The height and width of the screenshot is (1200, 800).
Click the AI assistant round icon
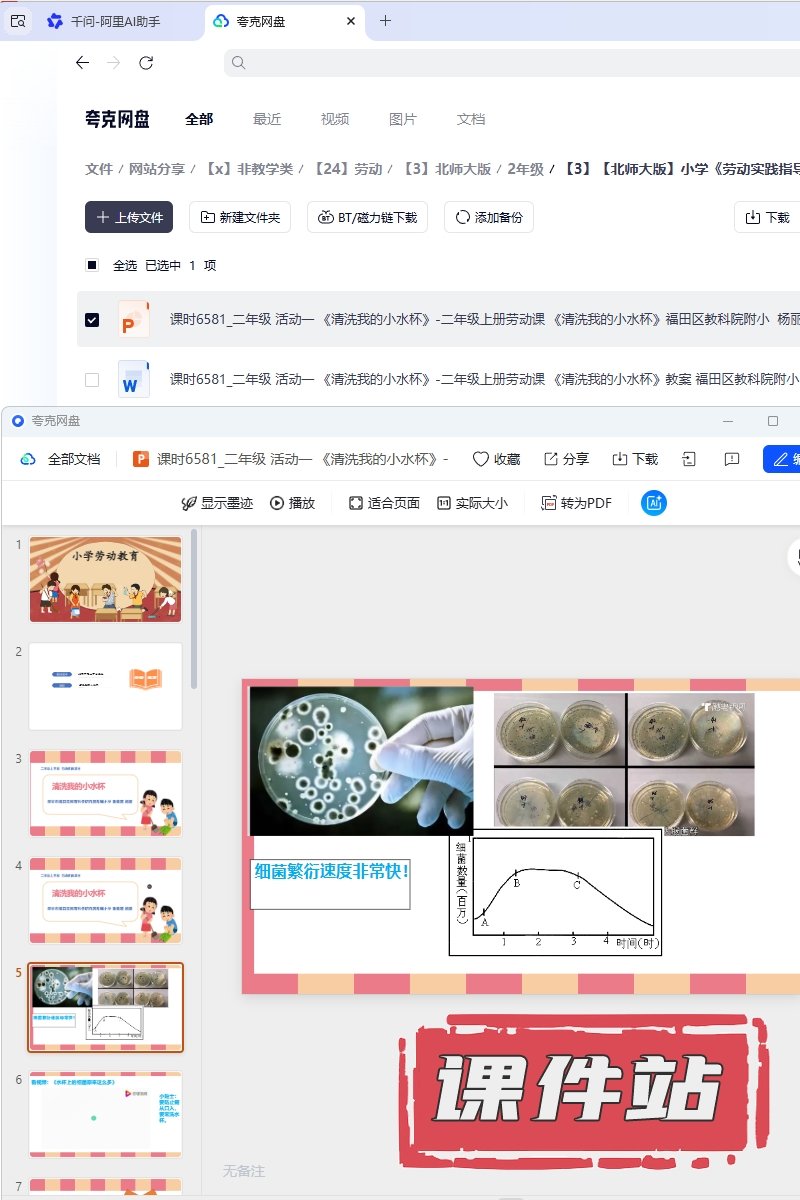point(654,503)
